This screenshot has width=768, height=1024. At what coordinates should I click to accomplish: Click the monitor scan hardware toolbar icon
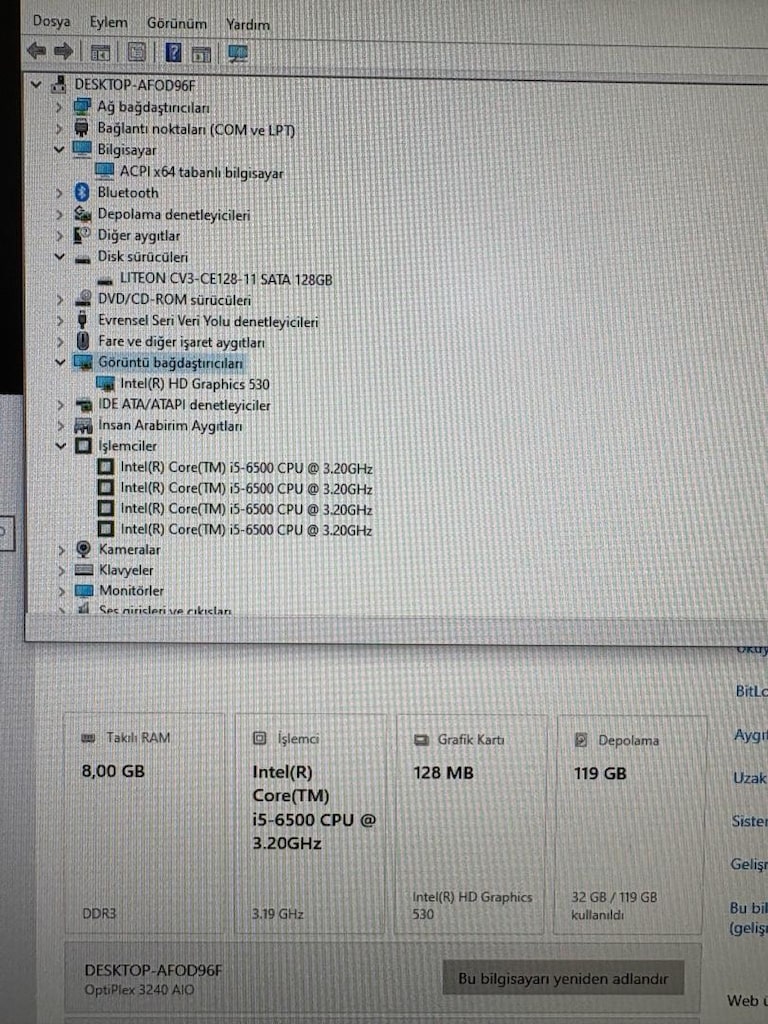point(238,54)
